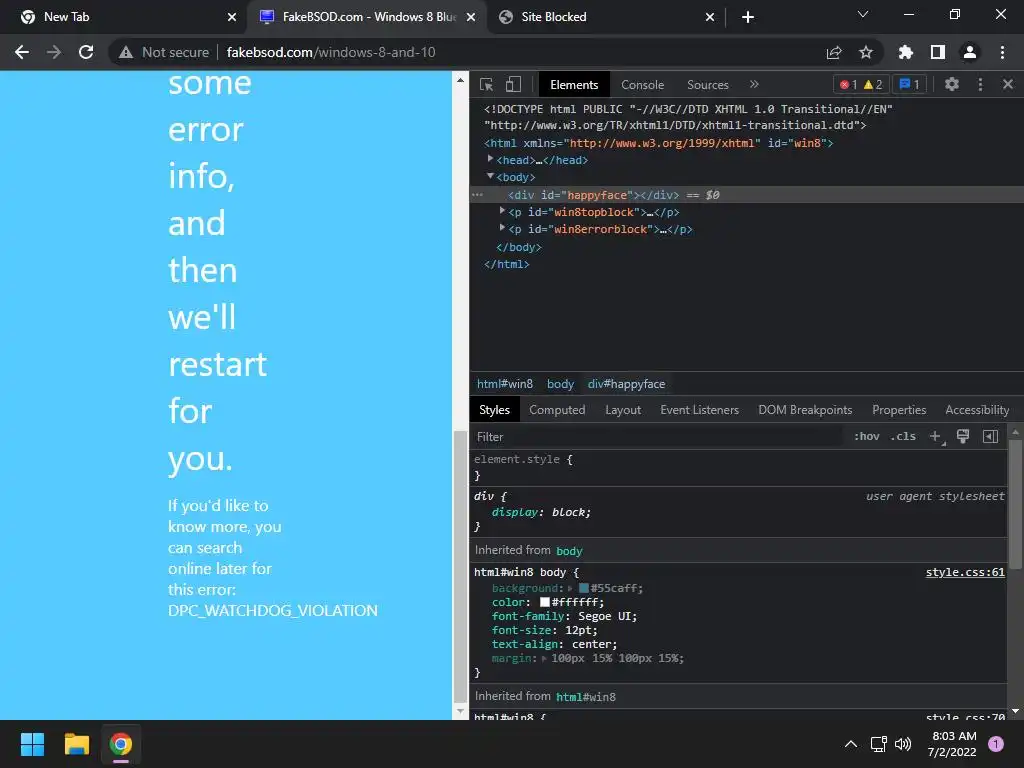Show more DevTools tabs chevron

[754, 84]
